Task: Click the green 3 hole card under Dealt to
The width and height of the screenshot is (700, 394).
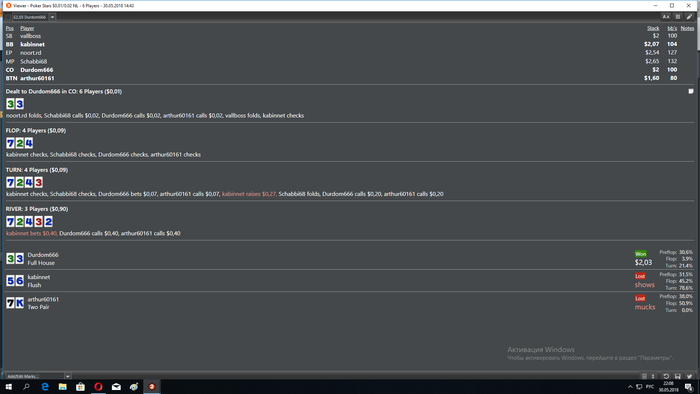Action: (x=10, y=104)
